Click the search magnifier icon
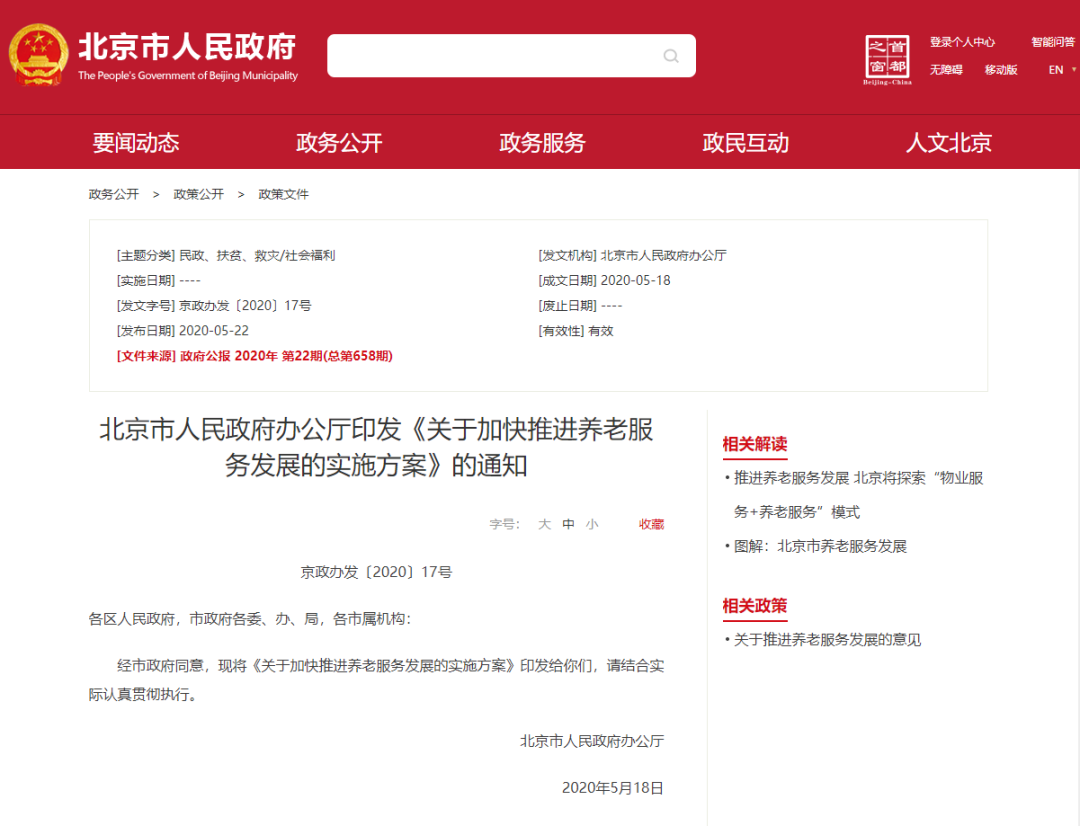The image size is (1080, 826). coord(671,56)
